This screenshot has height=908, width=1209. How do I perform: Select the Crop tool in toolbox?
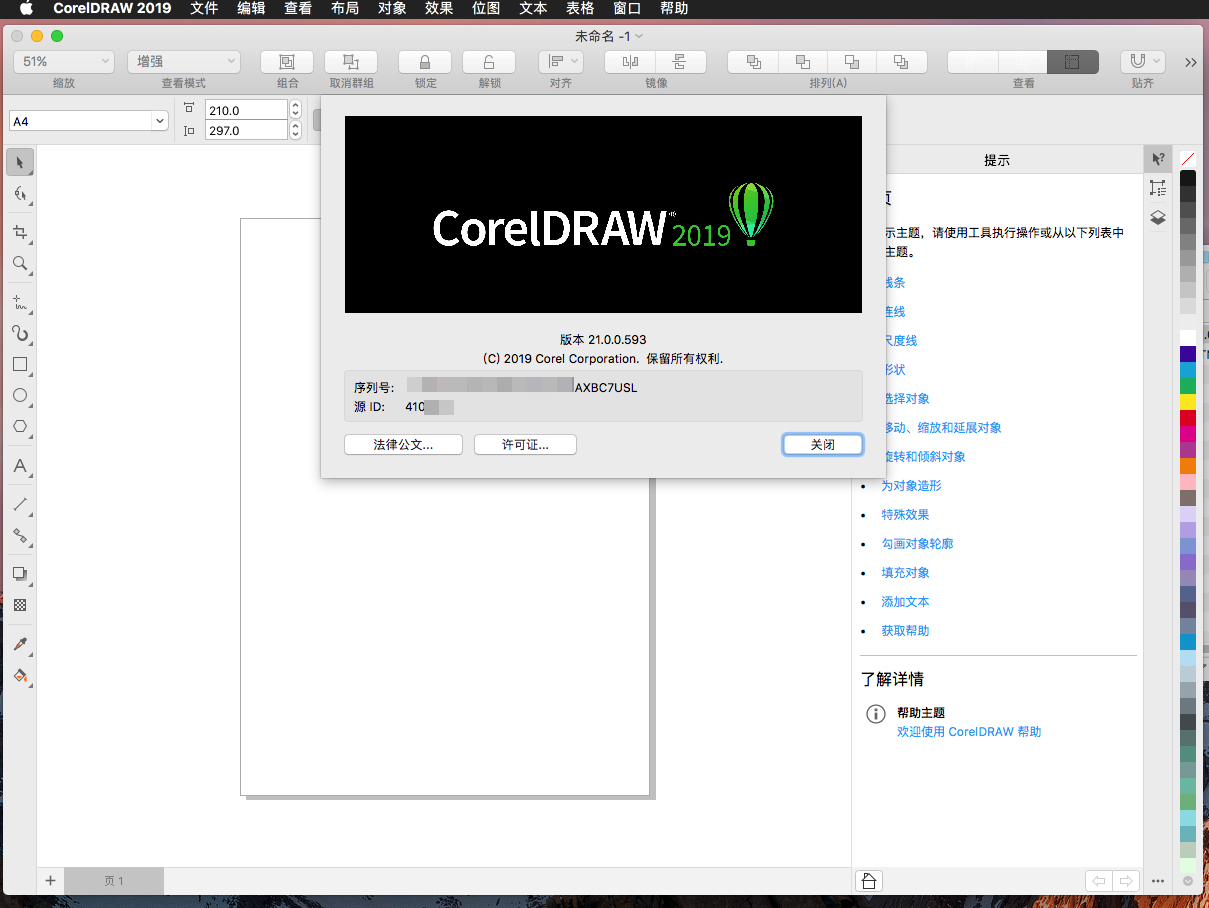point(19,232)
